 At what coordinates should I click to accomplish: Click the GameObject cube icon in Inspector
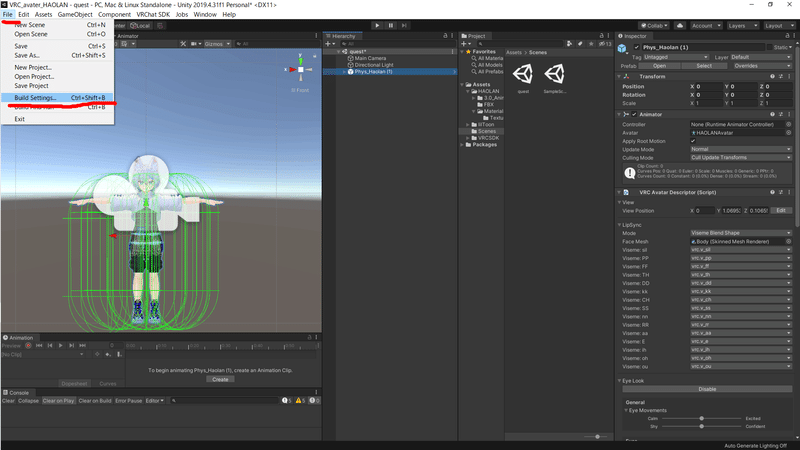click(x=622, y=48)
